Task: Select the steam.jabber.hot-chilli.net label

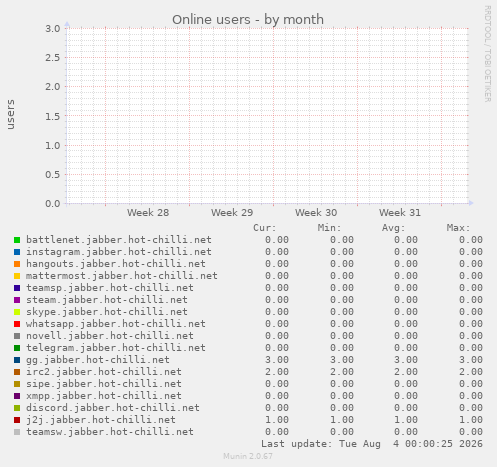Action: (x=107, y=300)
